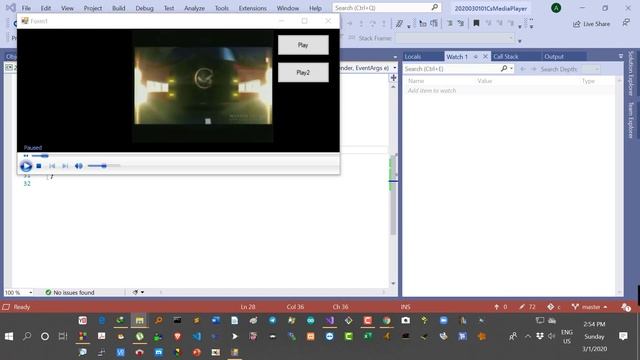Screen dimensions: 640x360
Task: Click the Type column header in Watch
Action: 588,81
